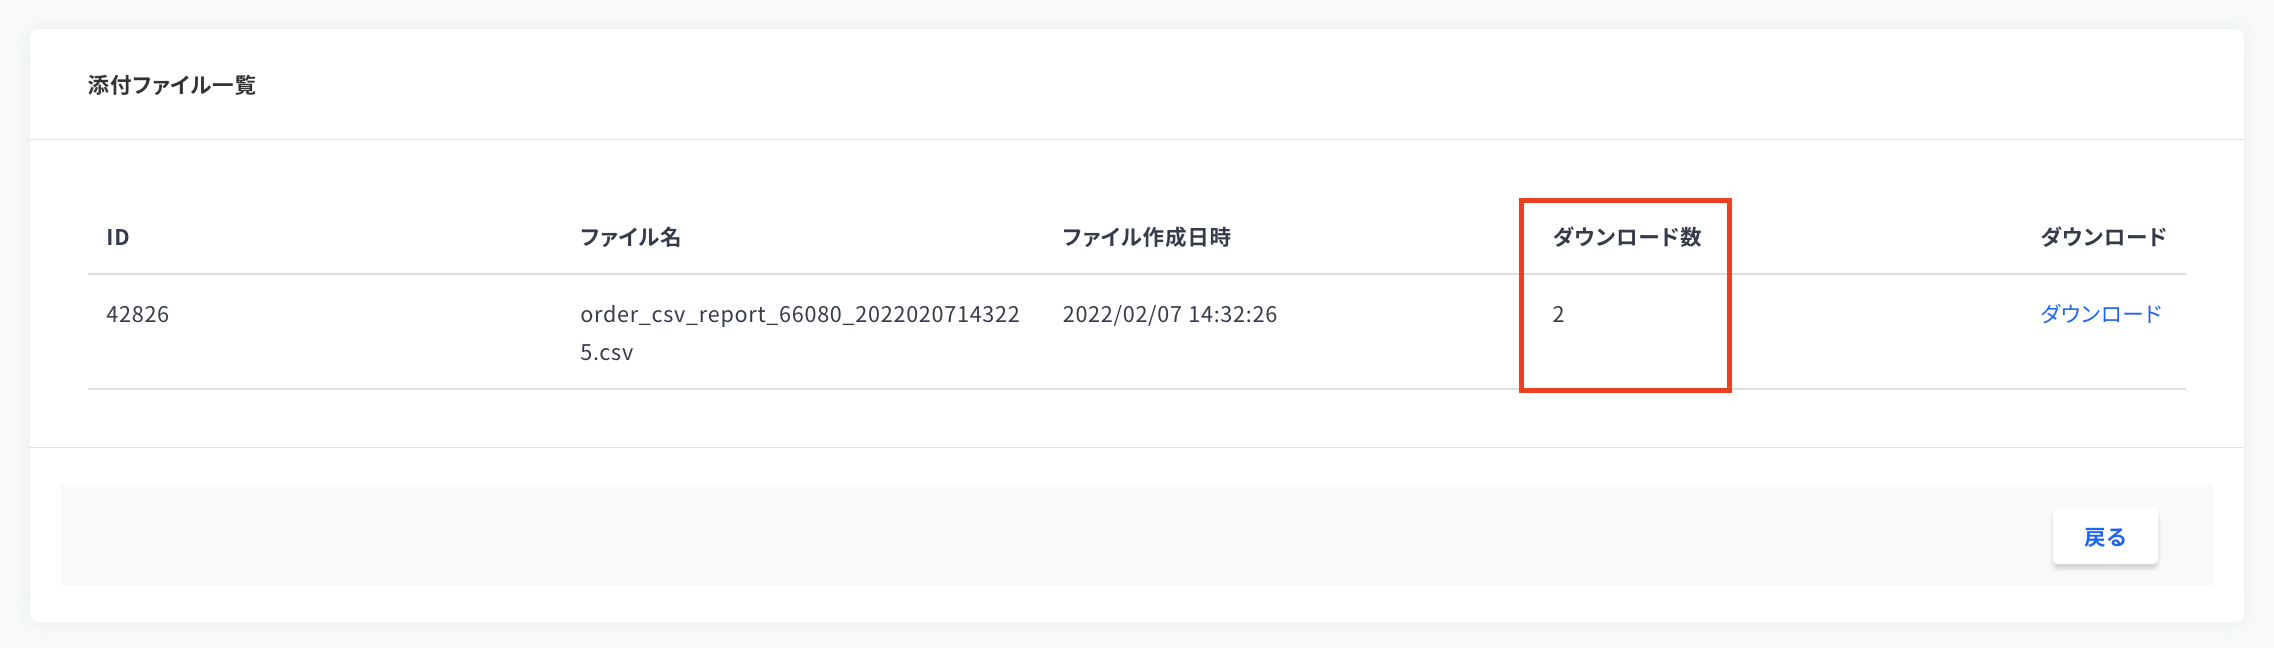Click the 5.csv filename continuation line

(607, 352)
